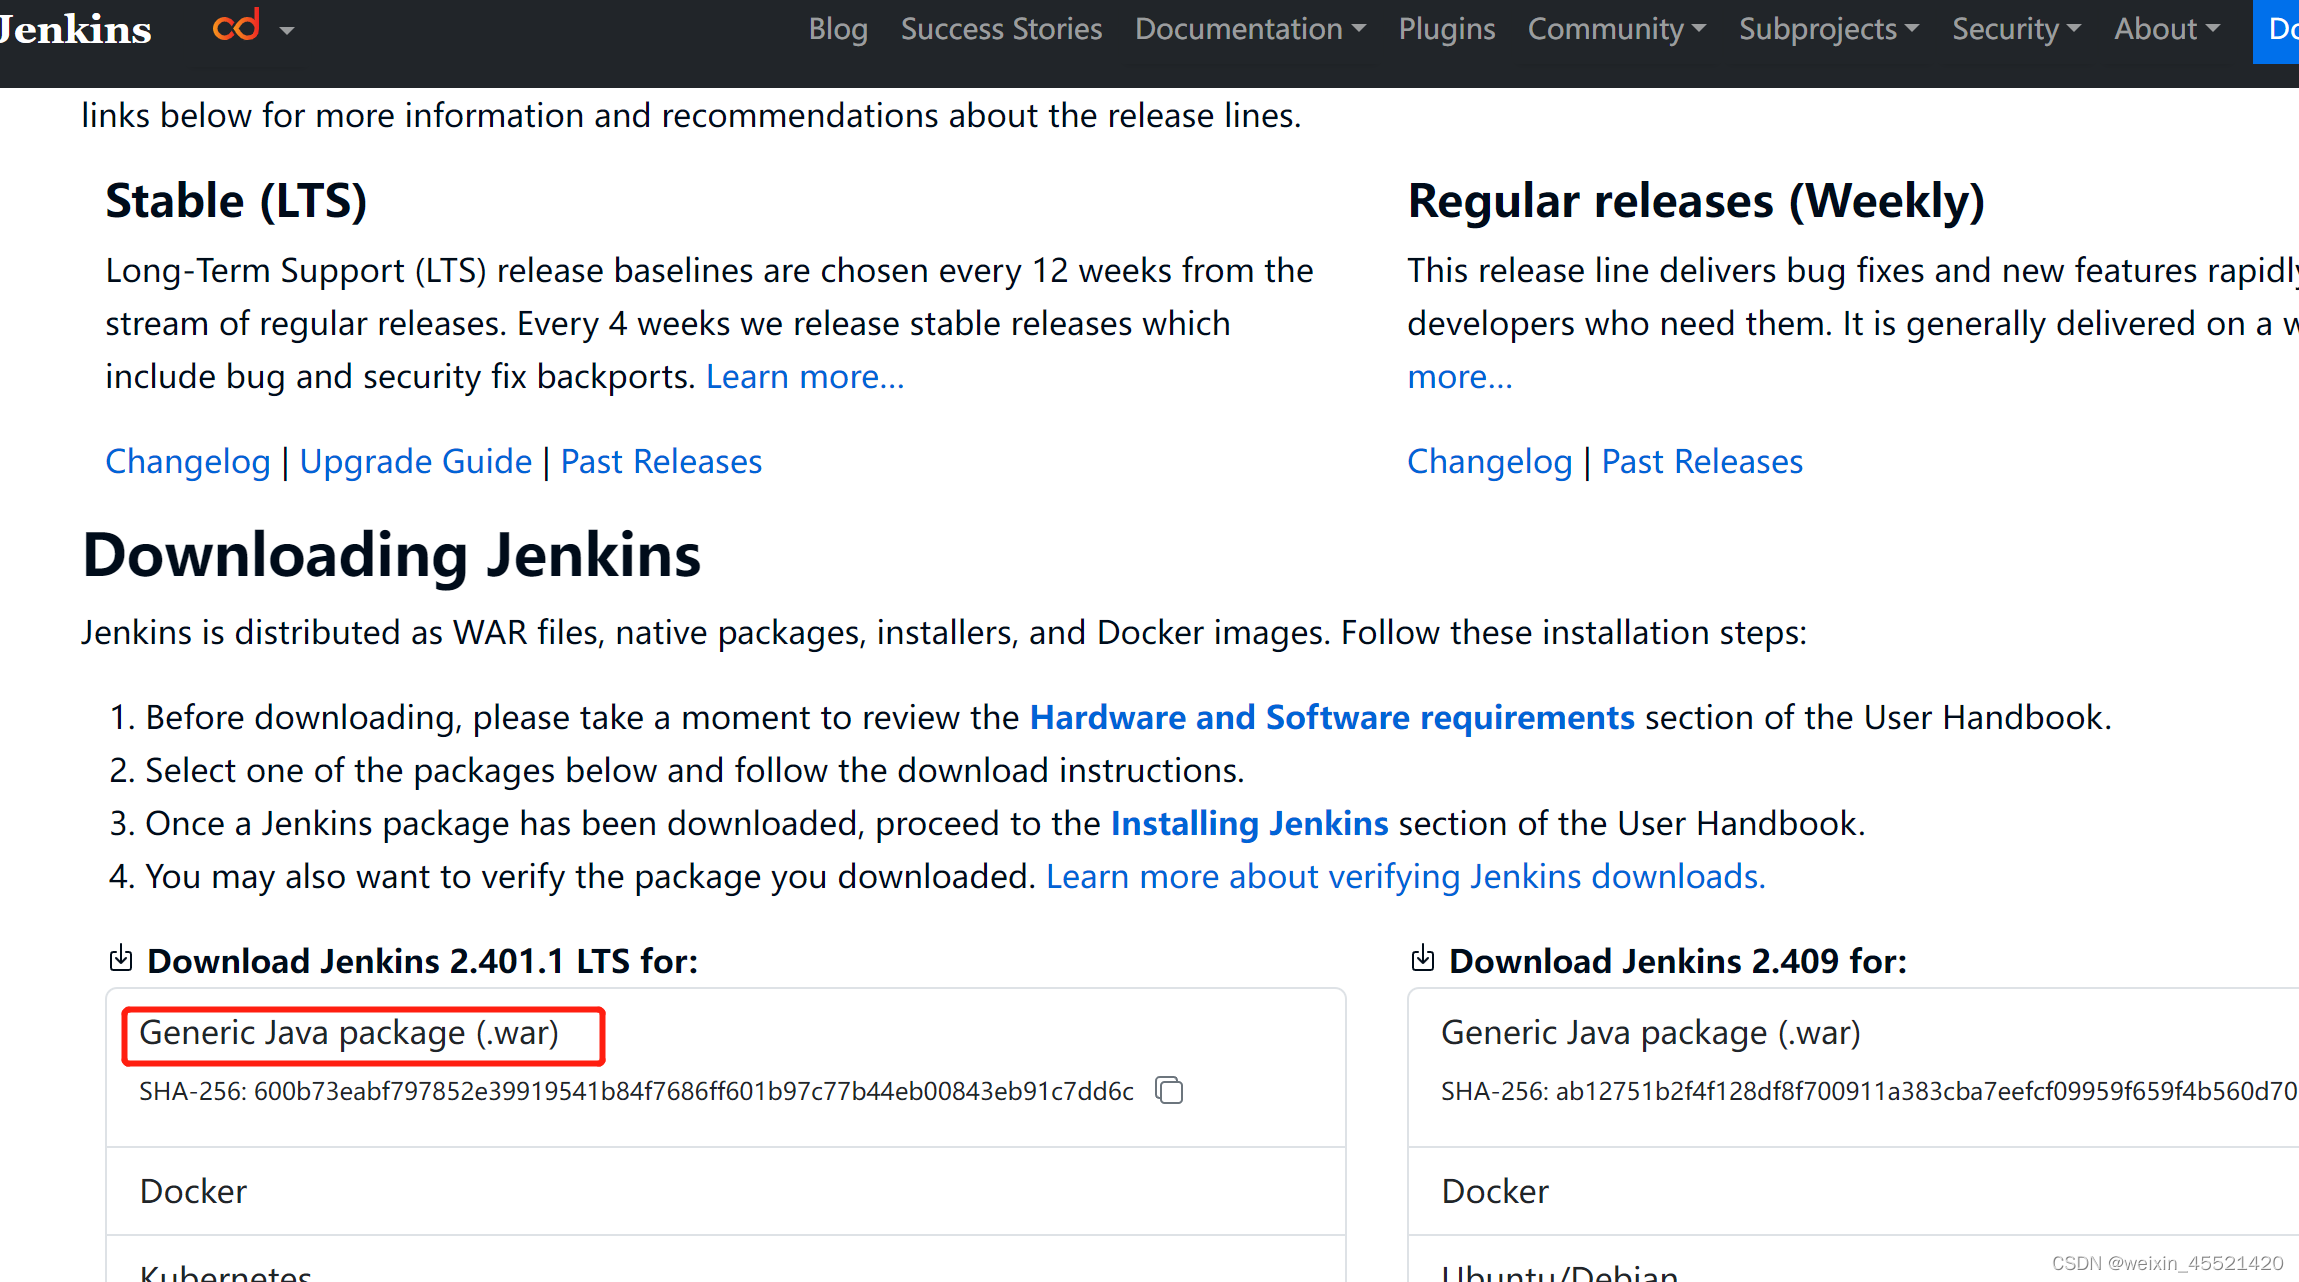Expand the Community dropdown menu
Viewport: 2299px width, 1282px height.
pos(1616,29)
